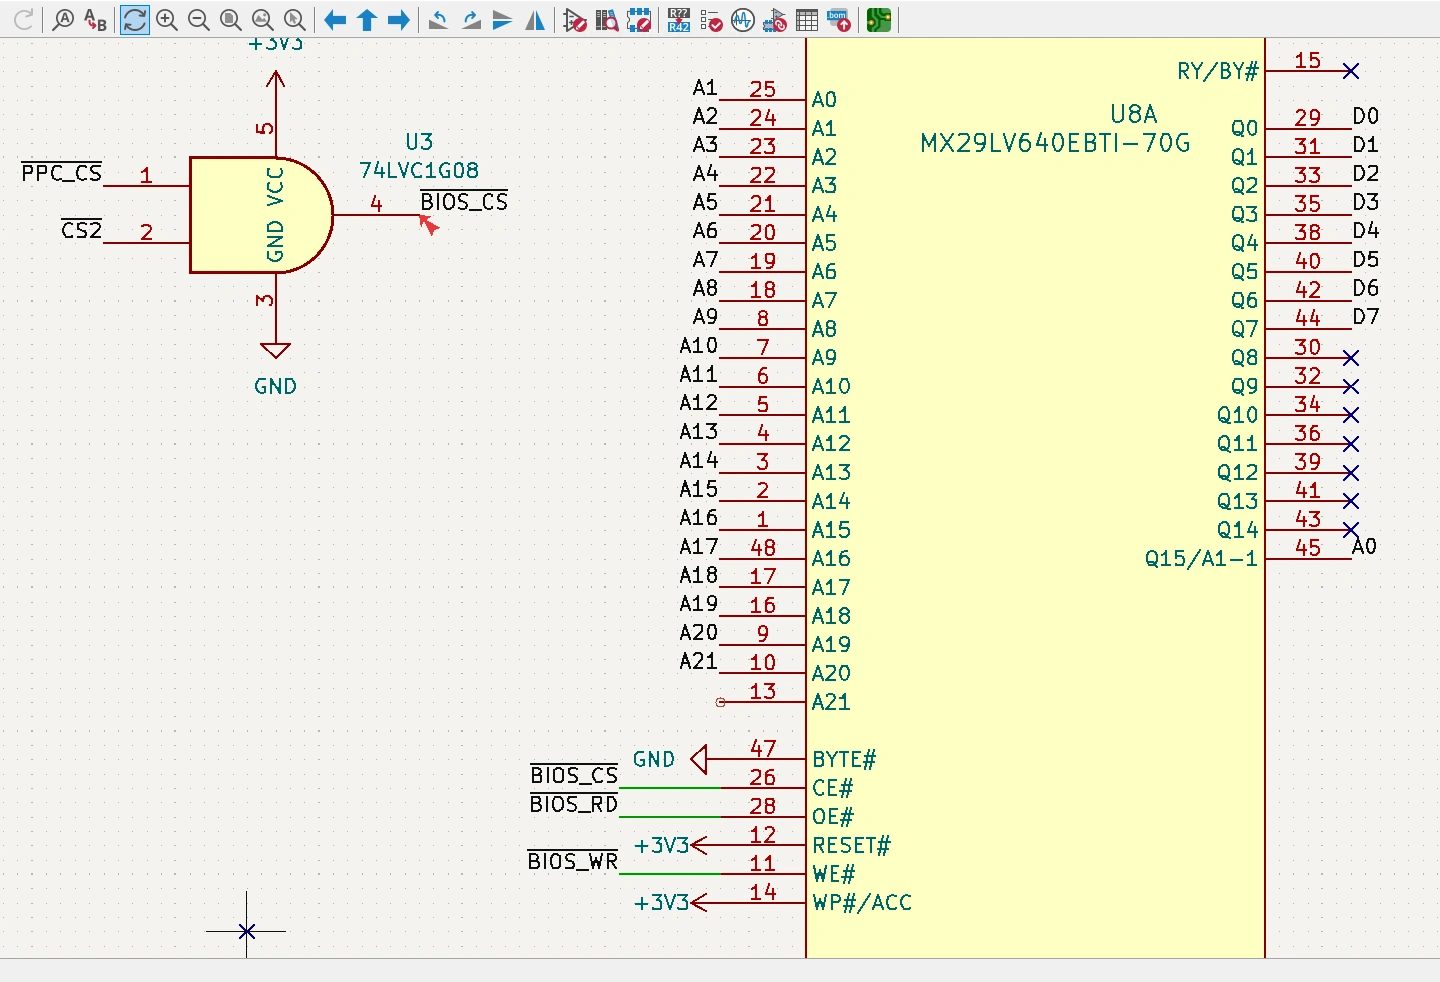1440x982 pixels.
Task: Mirror the selection horizontally
Action: (x=535, y=20)
